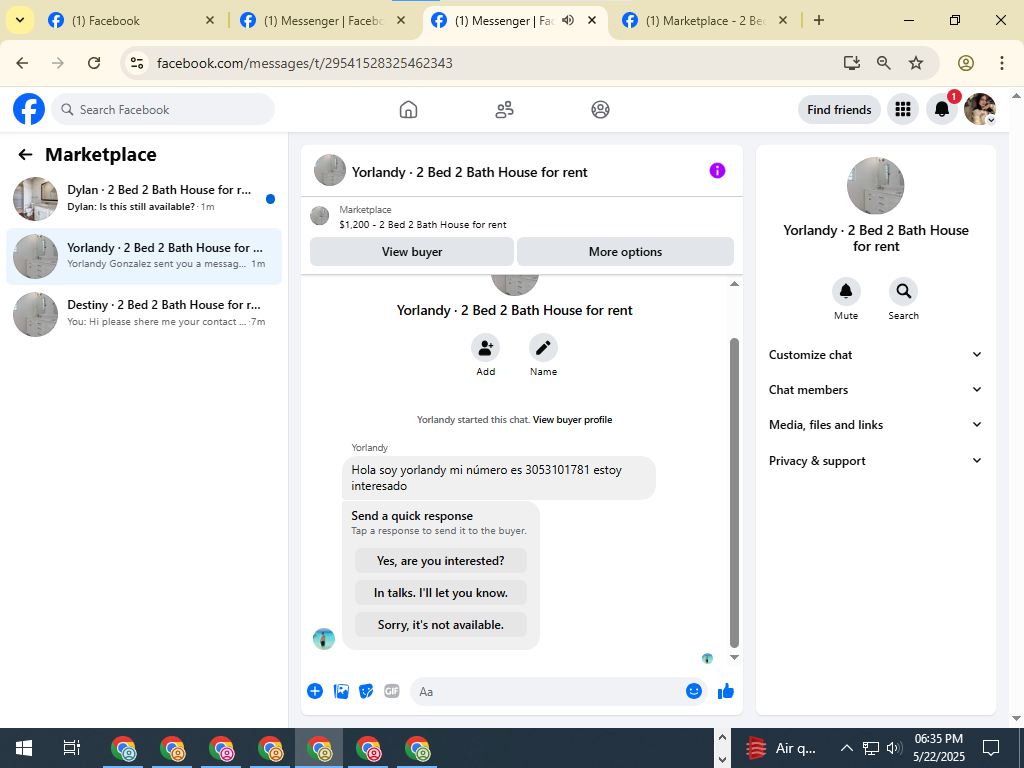
Task: Open the Facebook menu grid icon
Action: tap(903, 109)
